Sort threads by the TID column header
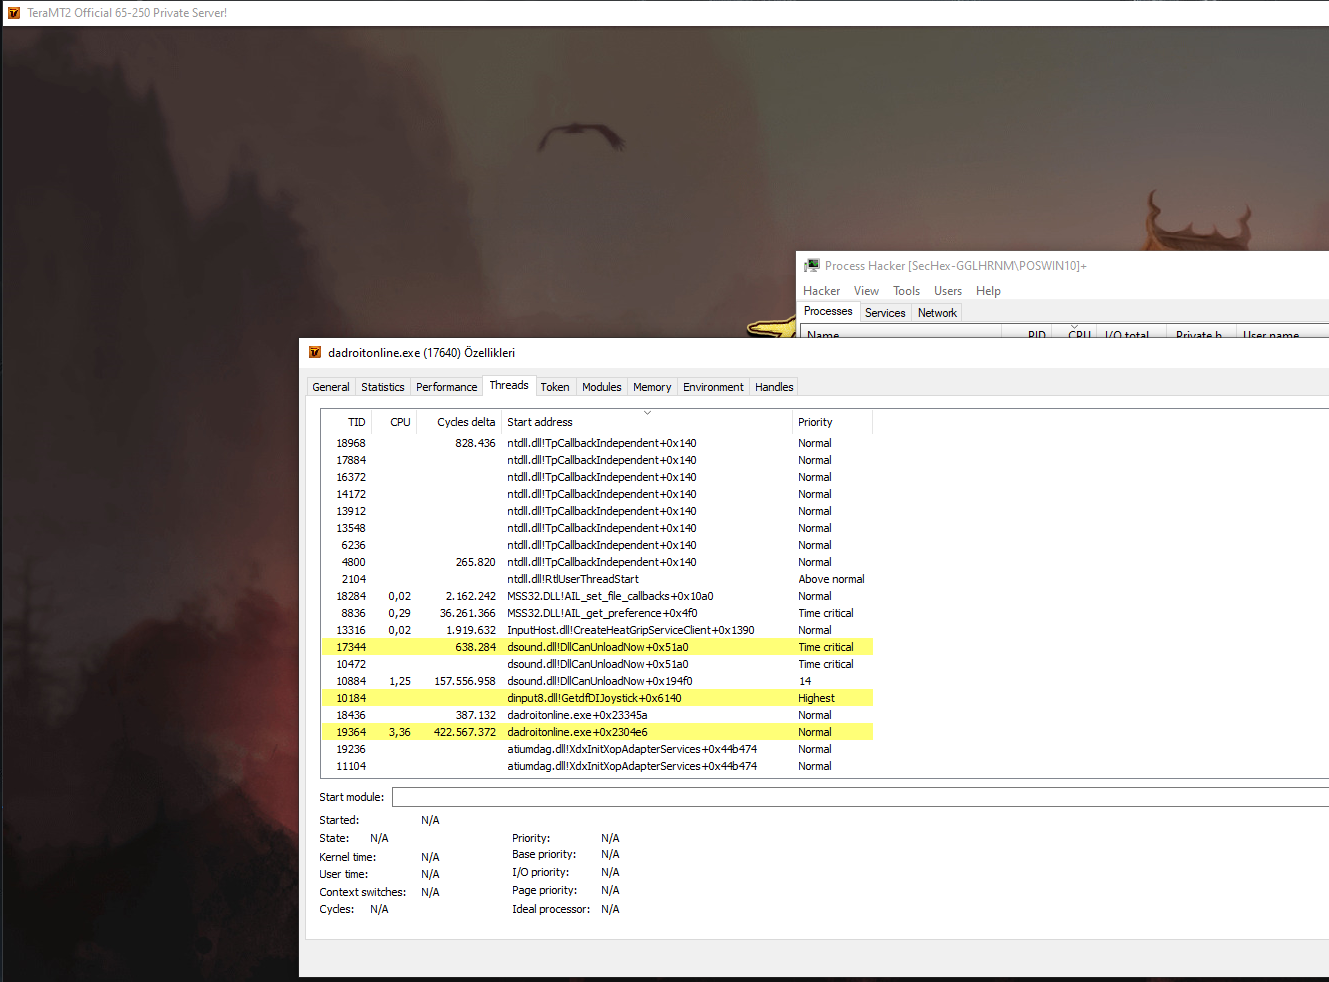Image resolution: width=1329 pixels, height=982 pixels. 346,422
